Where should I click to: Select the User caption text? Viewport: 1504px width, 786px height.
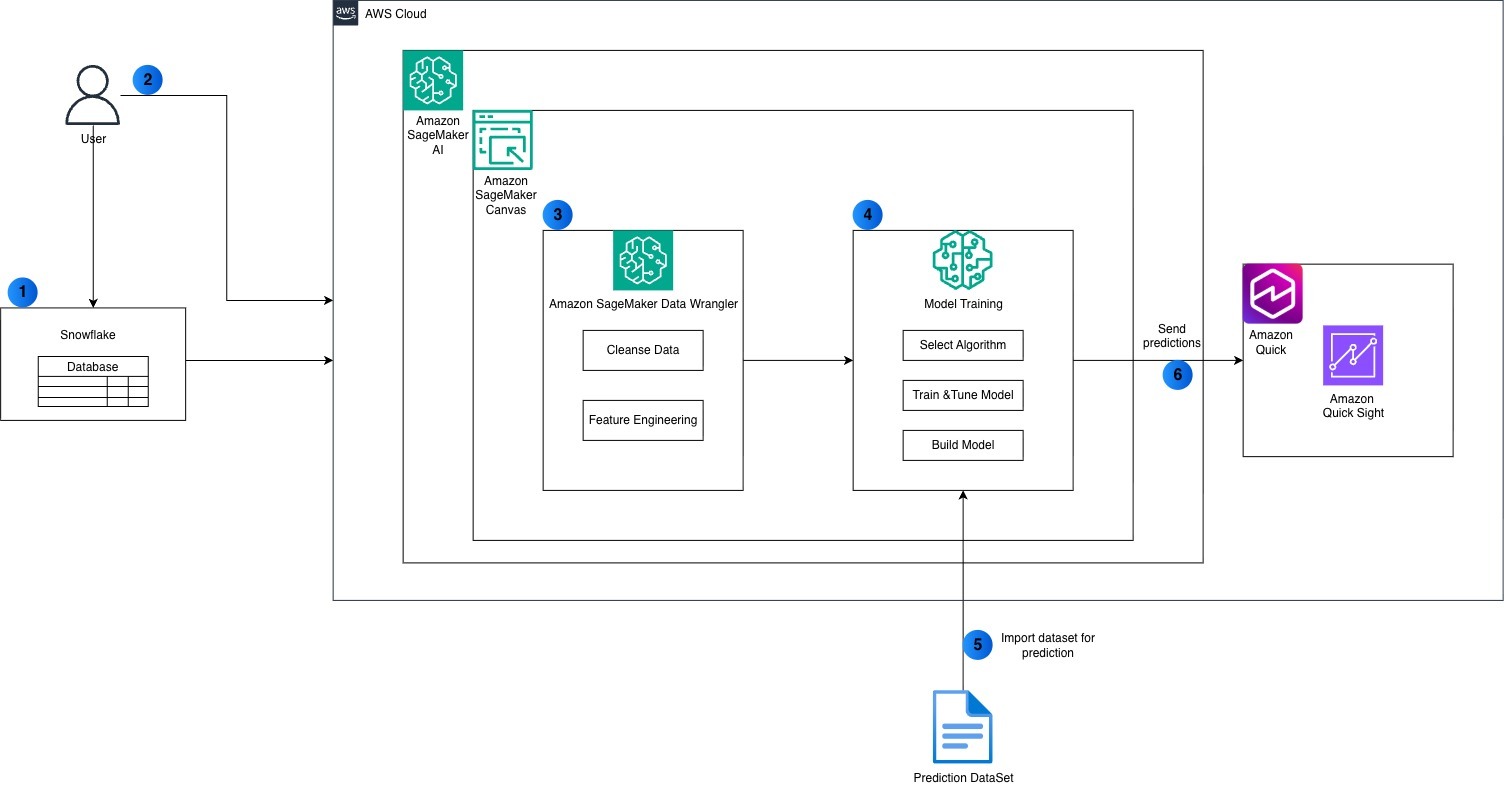(x=93, y=139)
